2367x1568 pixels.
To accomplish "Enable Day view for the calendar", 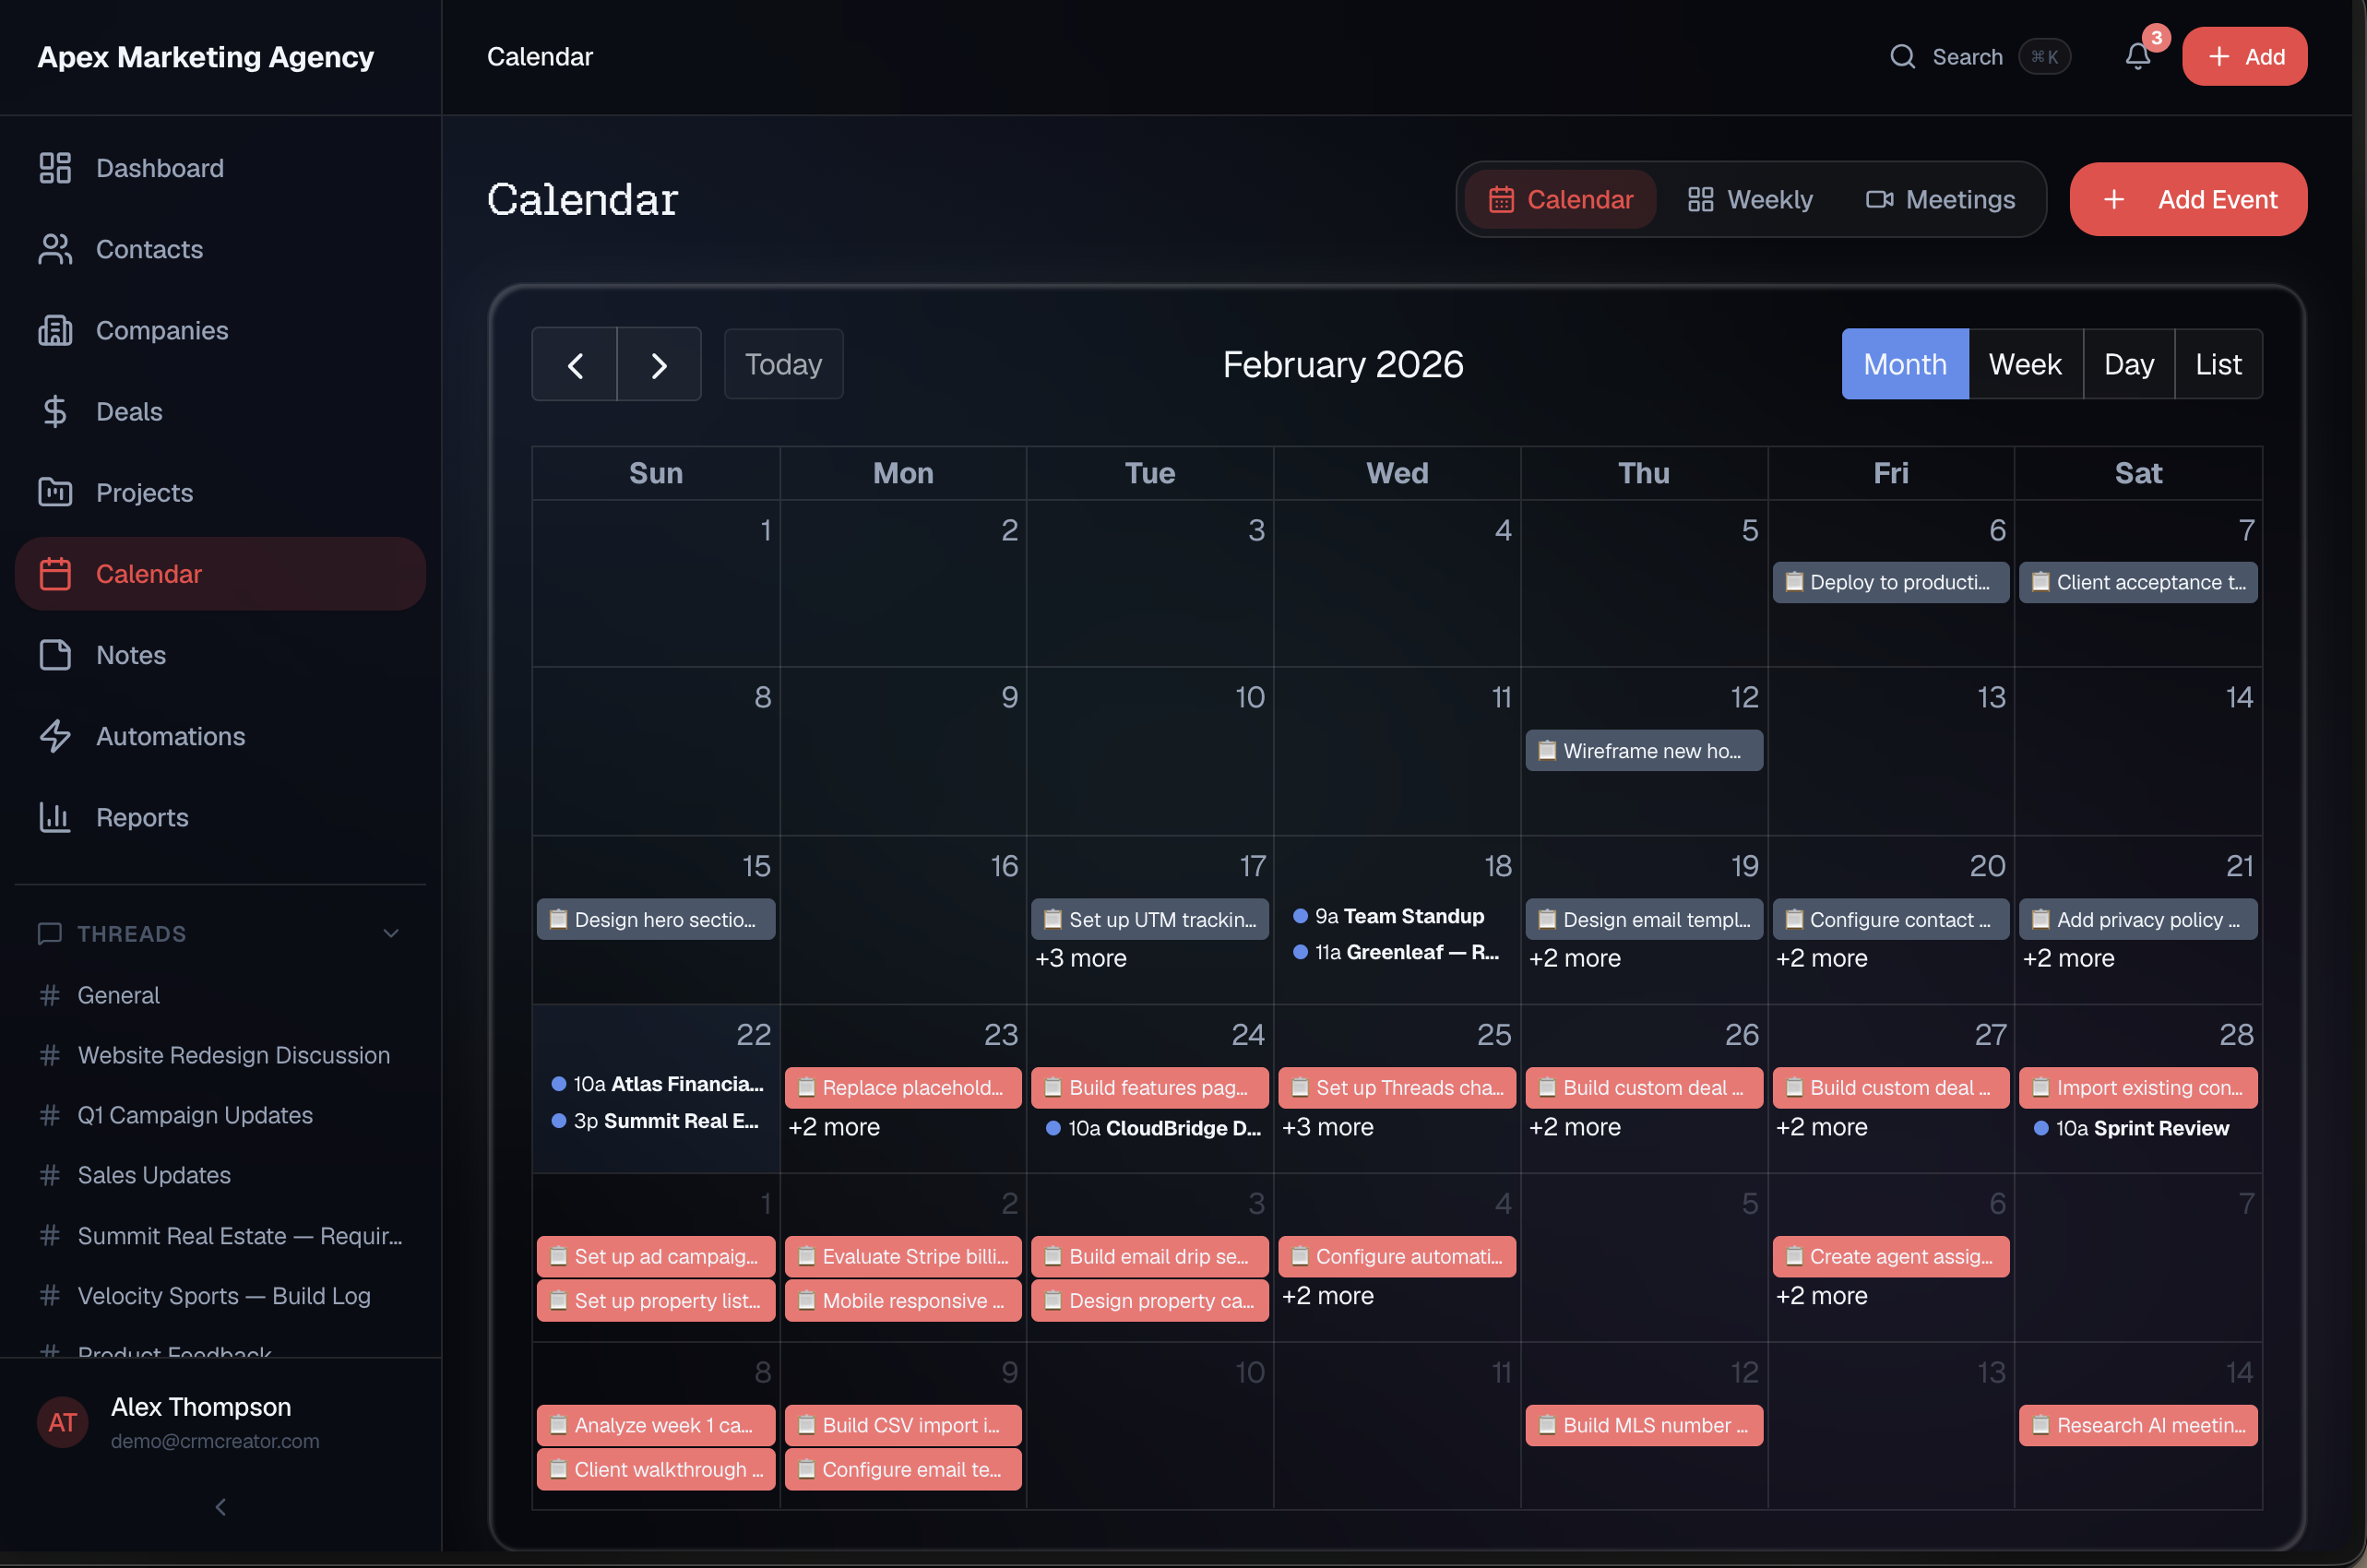I will (x=2128, y=363).
